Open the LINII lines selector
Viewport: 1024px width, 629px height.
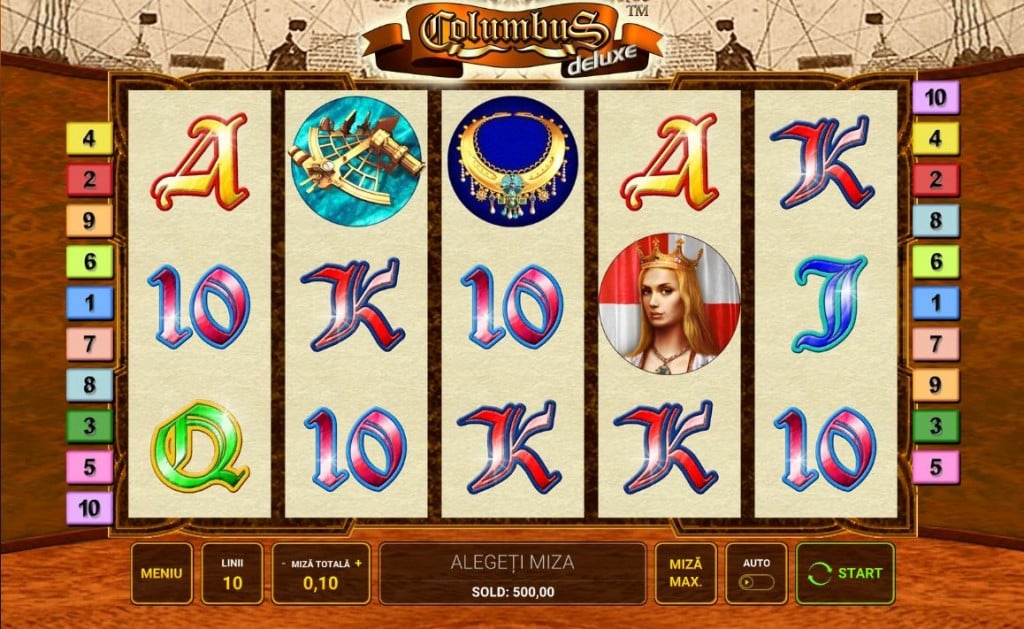pos(232,573)
